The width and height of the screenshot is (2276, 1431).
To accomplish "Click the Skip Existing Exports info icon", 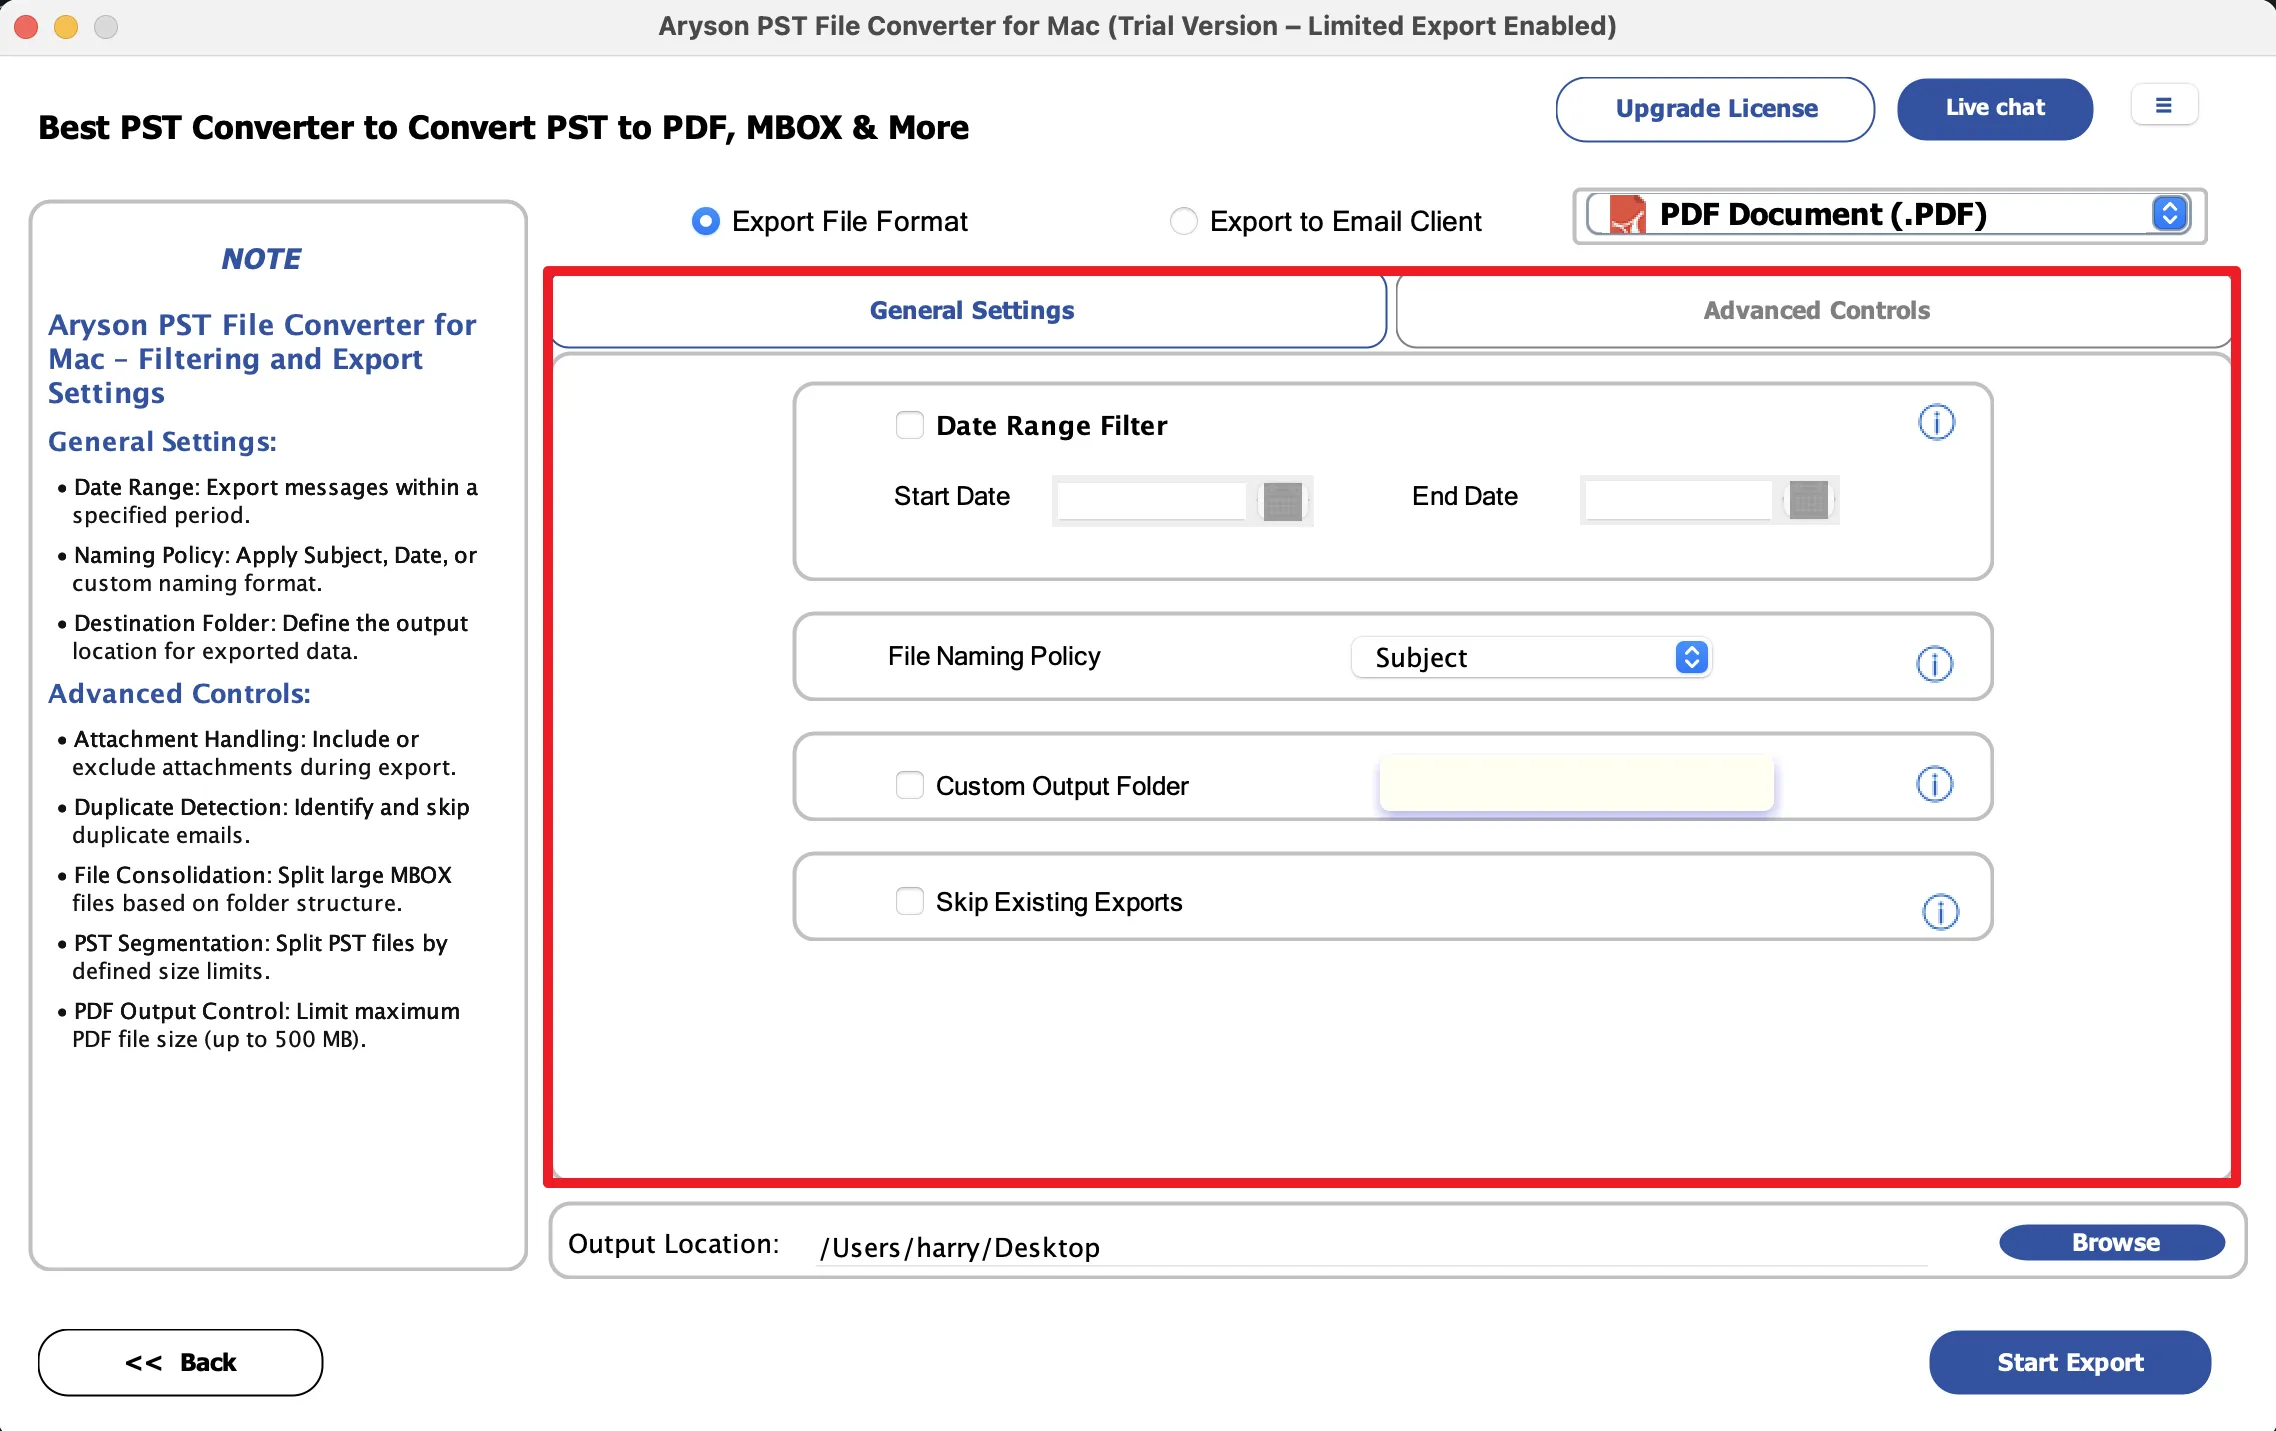I will [1940, 912].
